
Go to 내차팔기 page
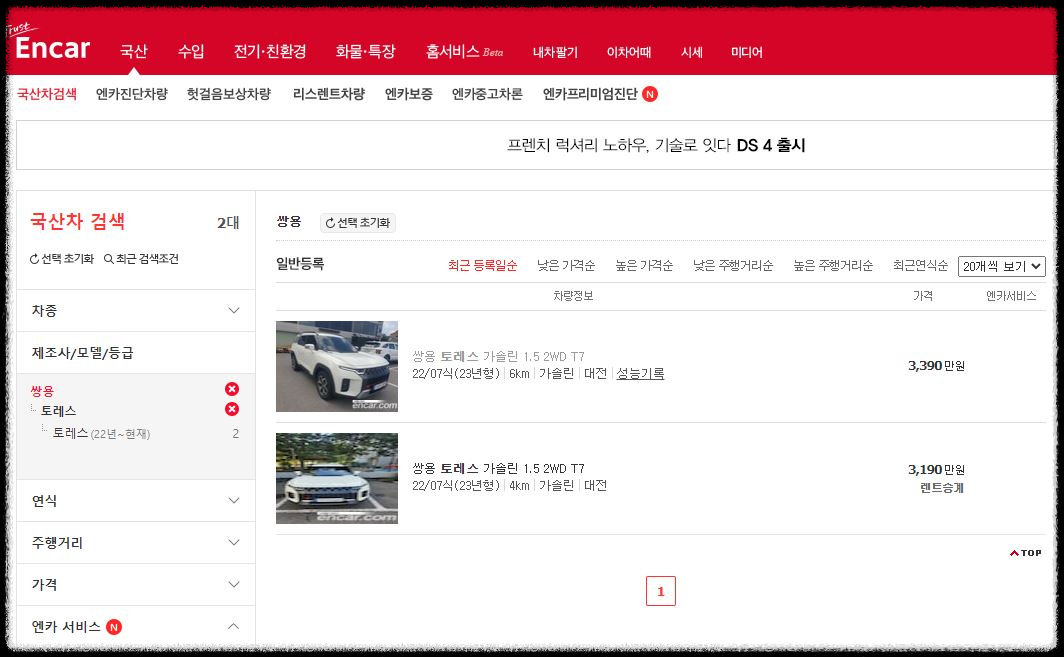555,52
